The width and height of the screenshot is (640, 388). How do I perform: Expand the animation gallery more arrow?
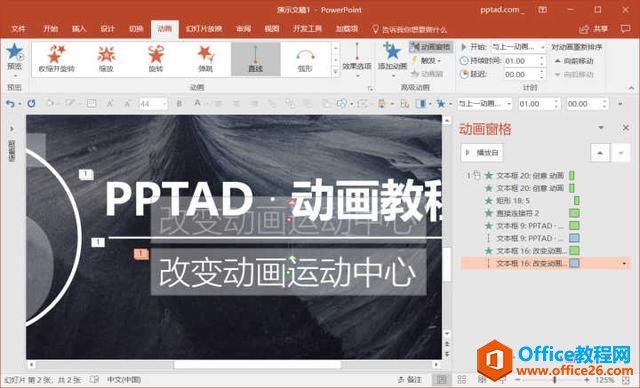tap(336, 72)
